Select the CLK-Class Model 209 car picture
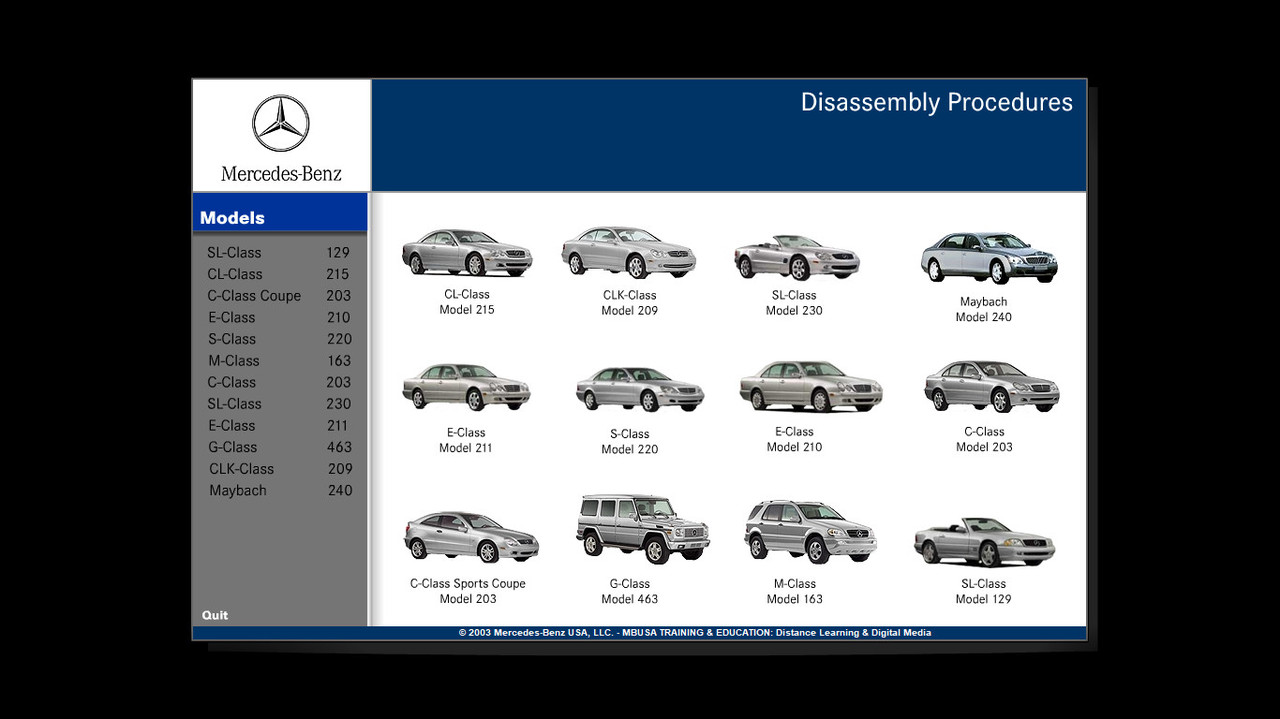 [629, 252]
